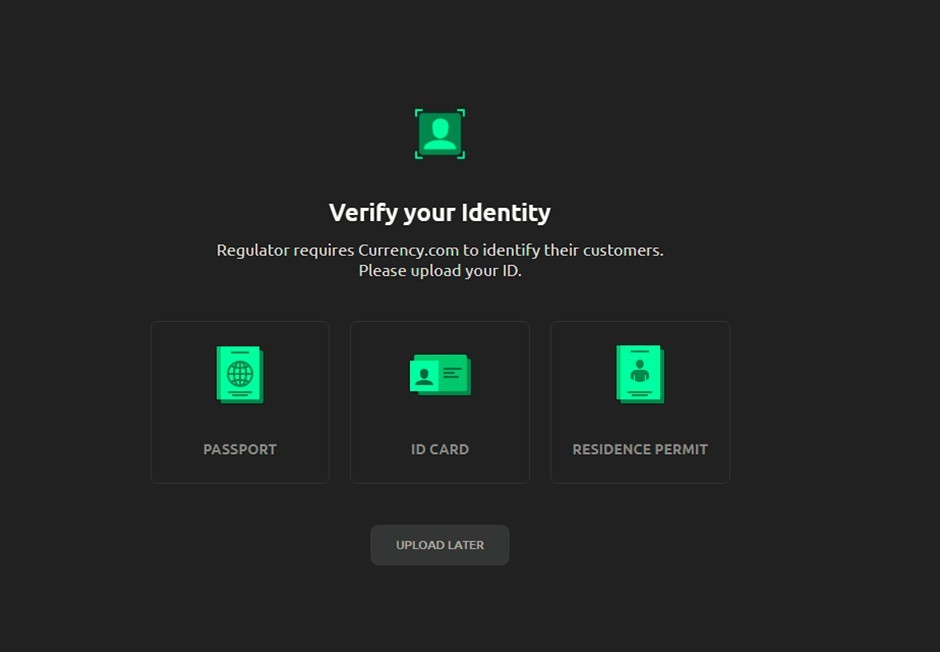Click the Verify your Identity heading
940x652 pixels.
440,213
